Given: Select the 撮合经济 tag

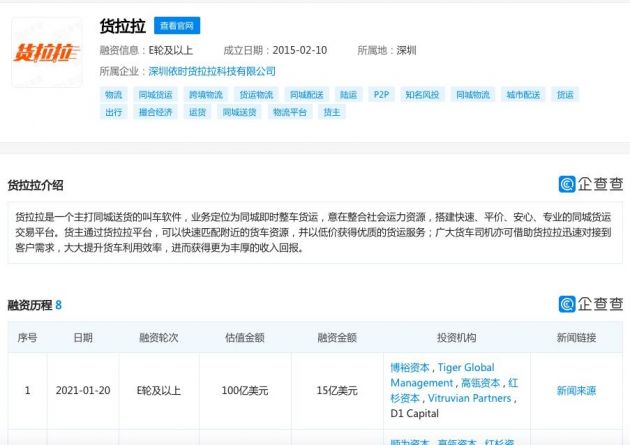Looking at the screenshot, I should (x=155, y=112).
